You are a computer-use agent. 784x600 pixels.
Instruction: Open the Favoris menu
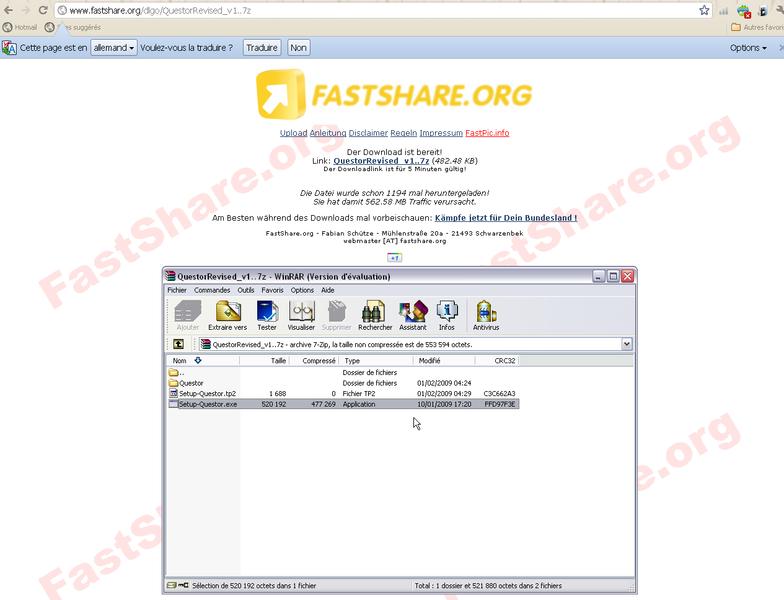(272, 290)
